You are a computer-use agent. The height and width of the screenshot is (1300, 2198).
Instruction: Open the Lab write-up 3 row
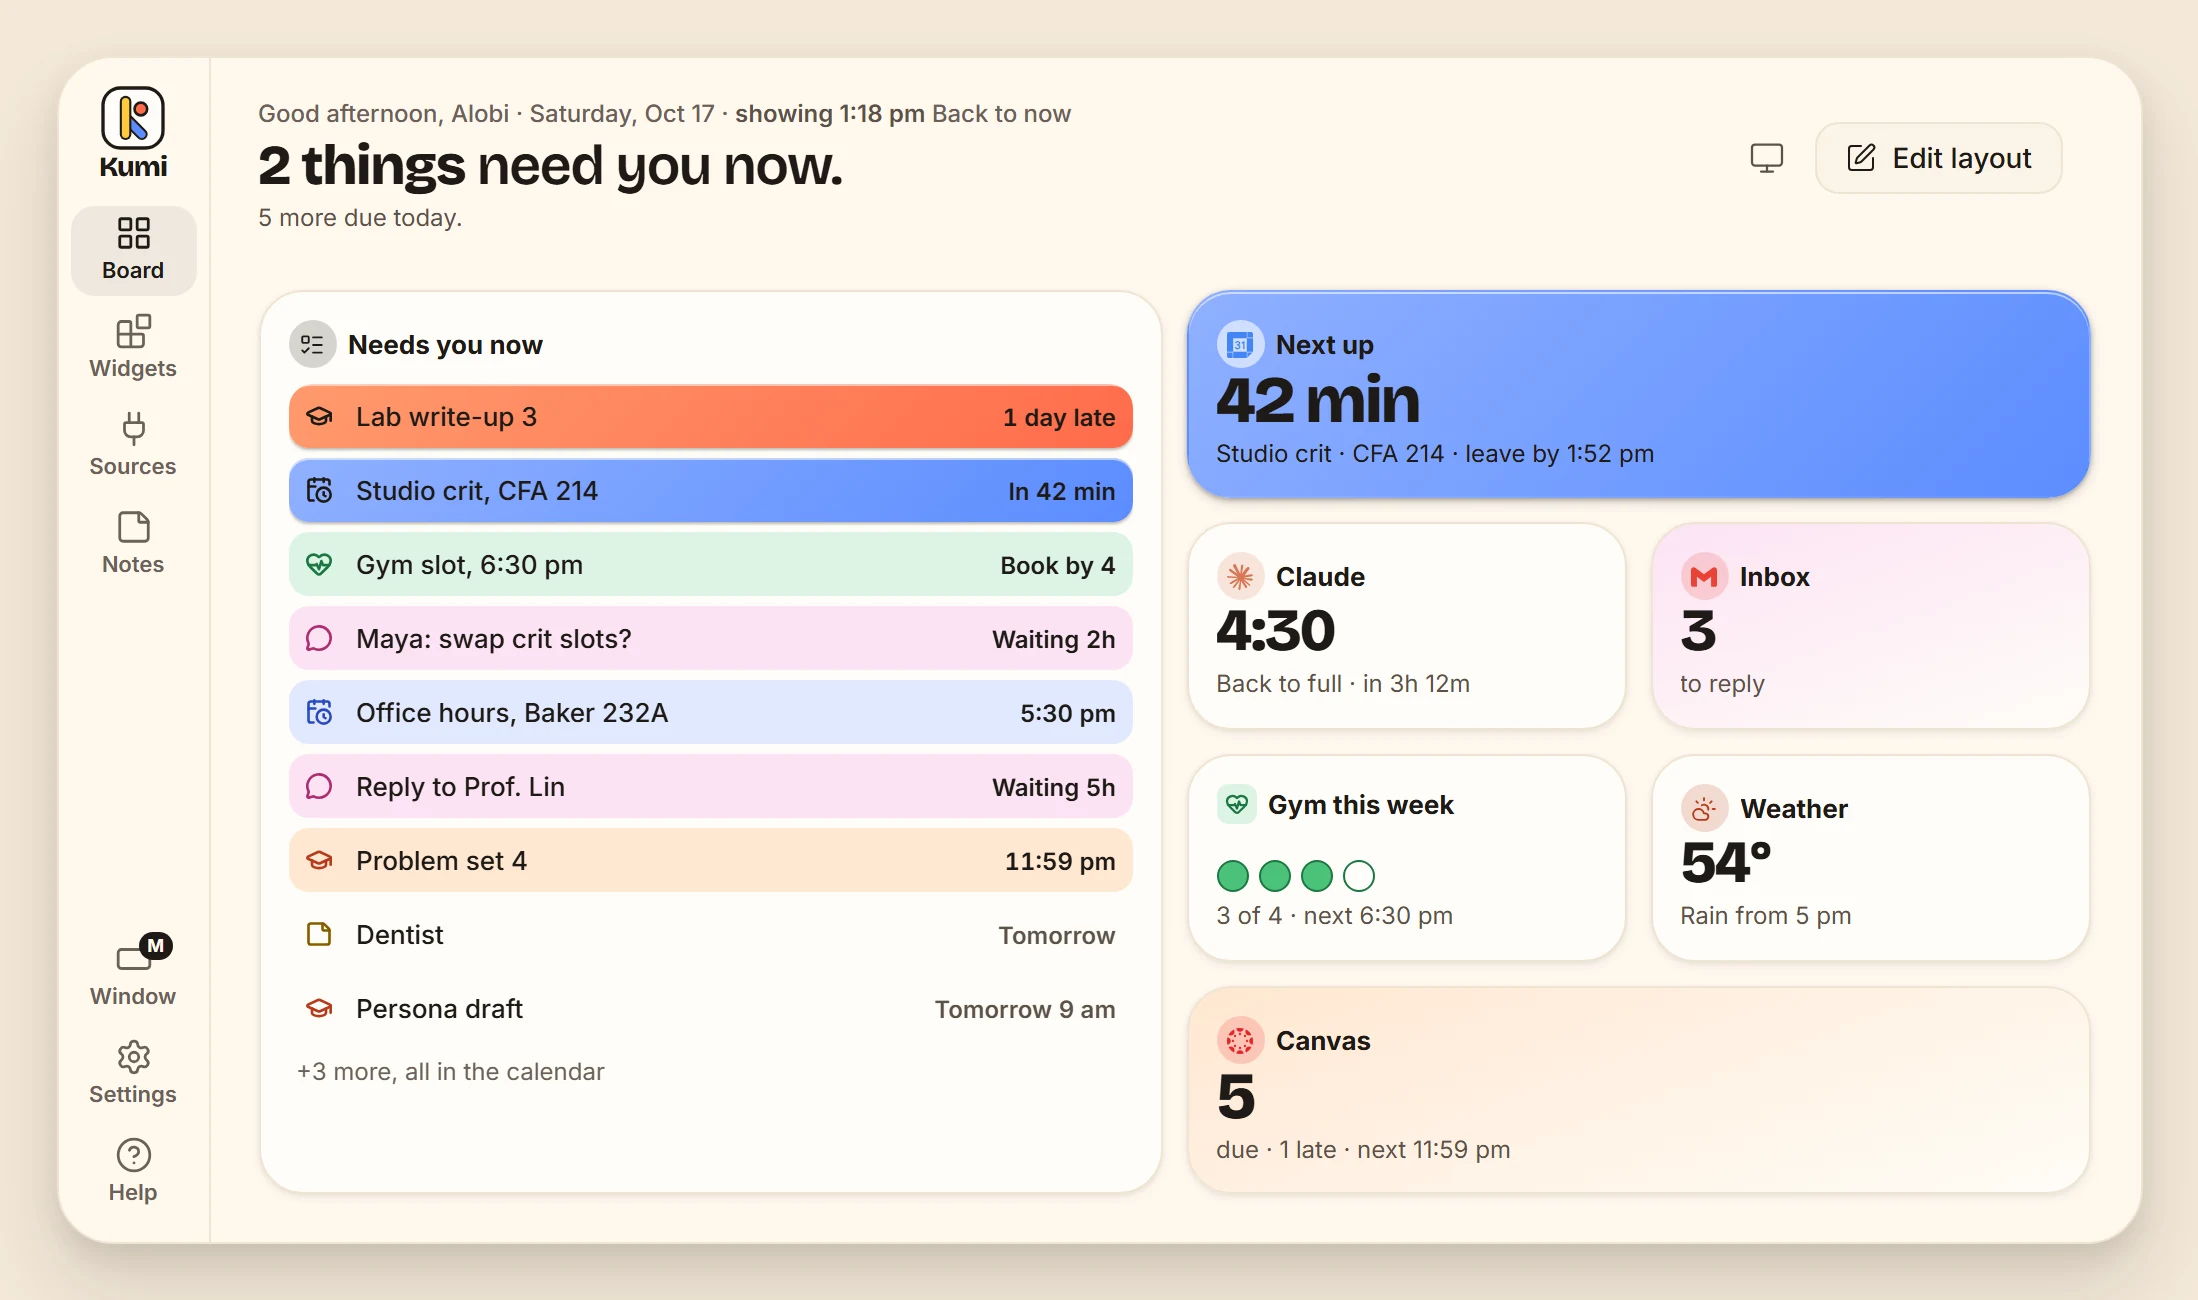[711, 417]
